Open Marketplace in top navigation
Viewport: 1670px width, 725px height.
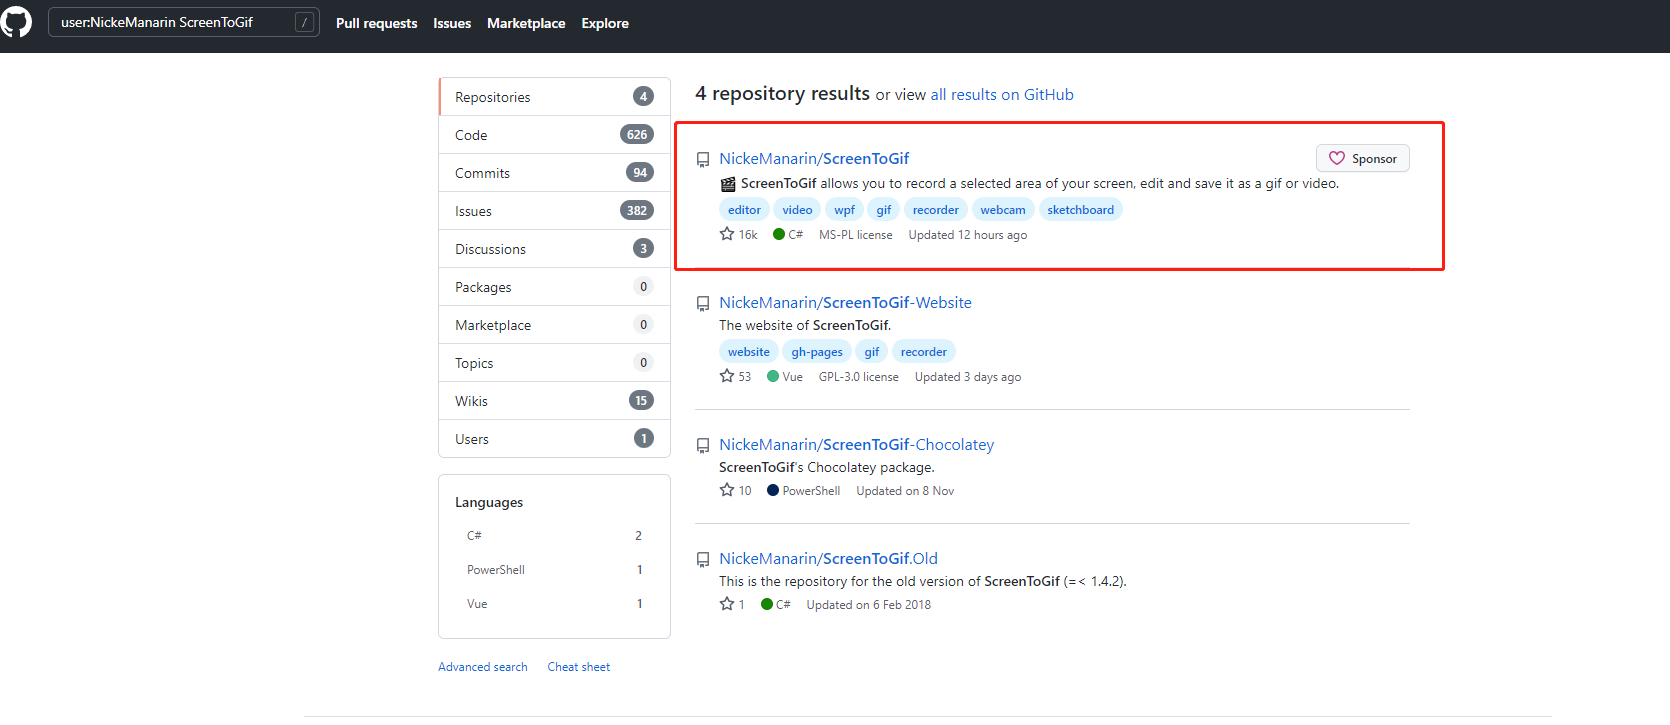click(526, 23)
